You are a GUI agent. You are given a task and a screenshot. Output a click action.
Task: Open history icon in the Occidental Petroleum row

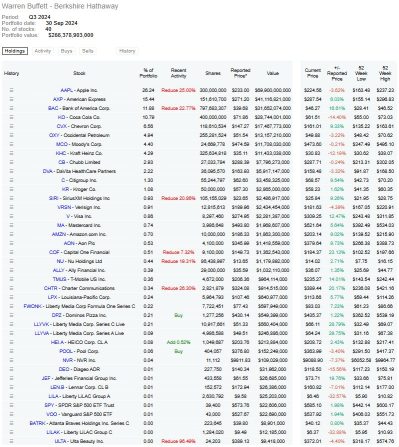coord(12,135)
